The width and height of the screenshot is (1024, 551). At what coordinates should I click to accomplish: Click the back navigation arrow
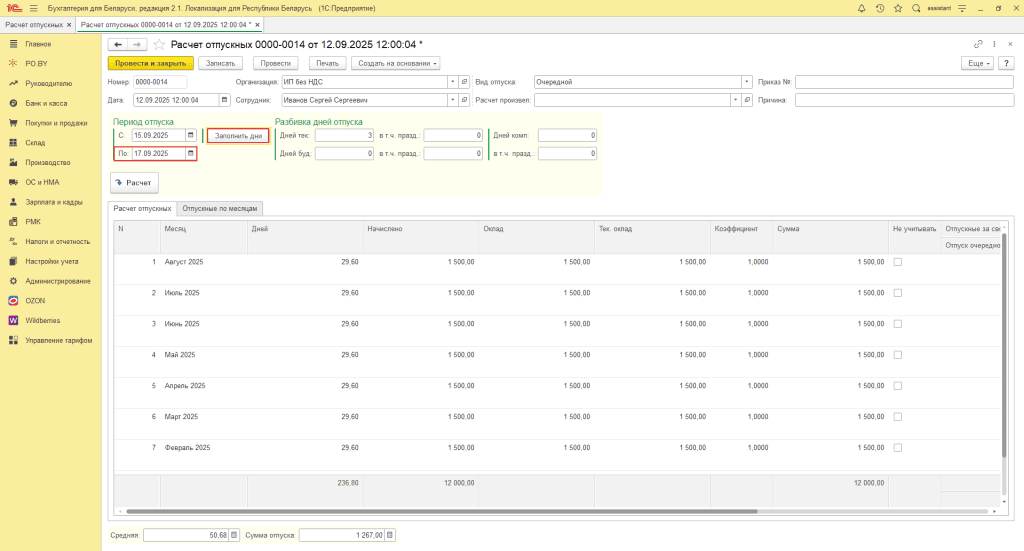117,44
